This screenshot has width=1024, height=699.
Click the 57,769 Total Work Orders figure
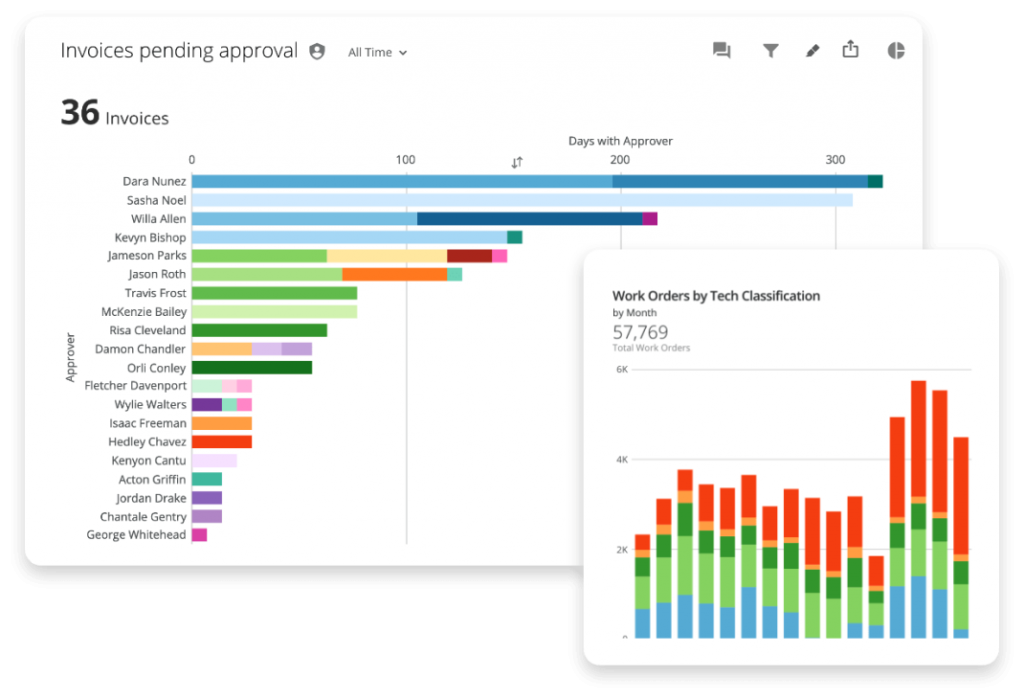(640, 333)
